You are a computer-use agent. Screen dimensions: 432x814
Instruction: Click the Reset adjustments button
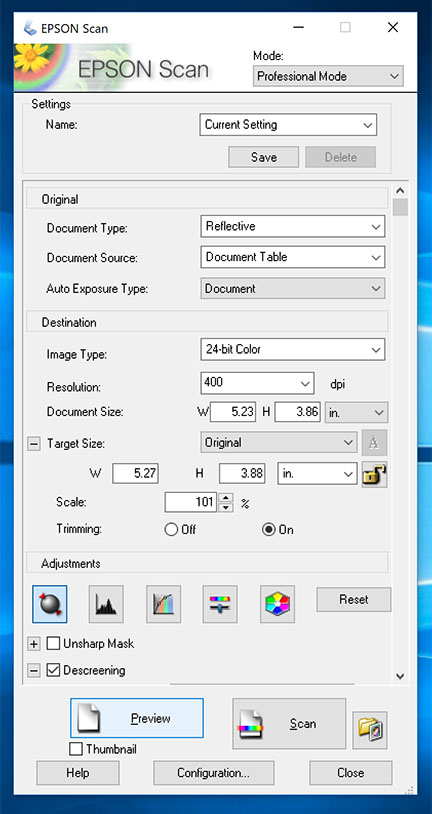(354, 600)
